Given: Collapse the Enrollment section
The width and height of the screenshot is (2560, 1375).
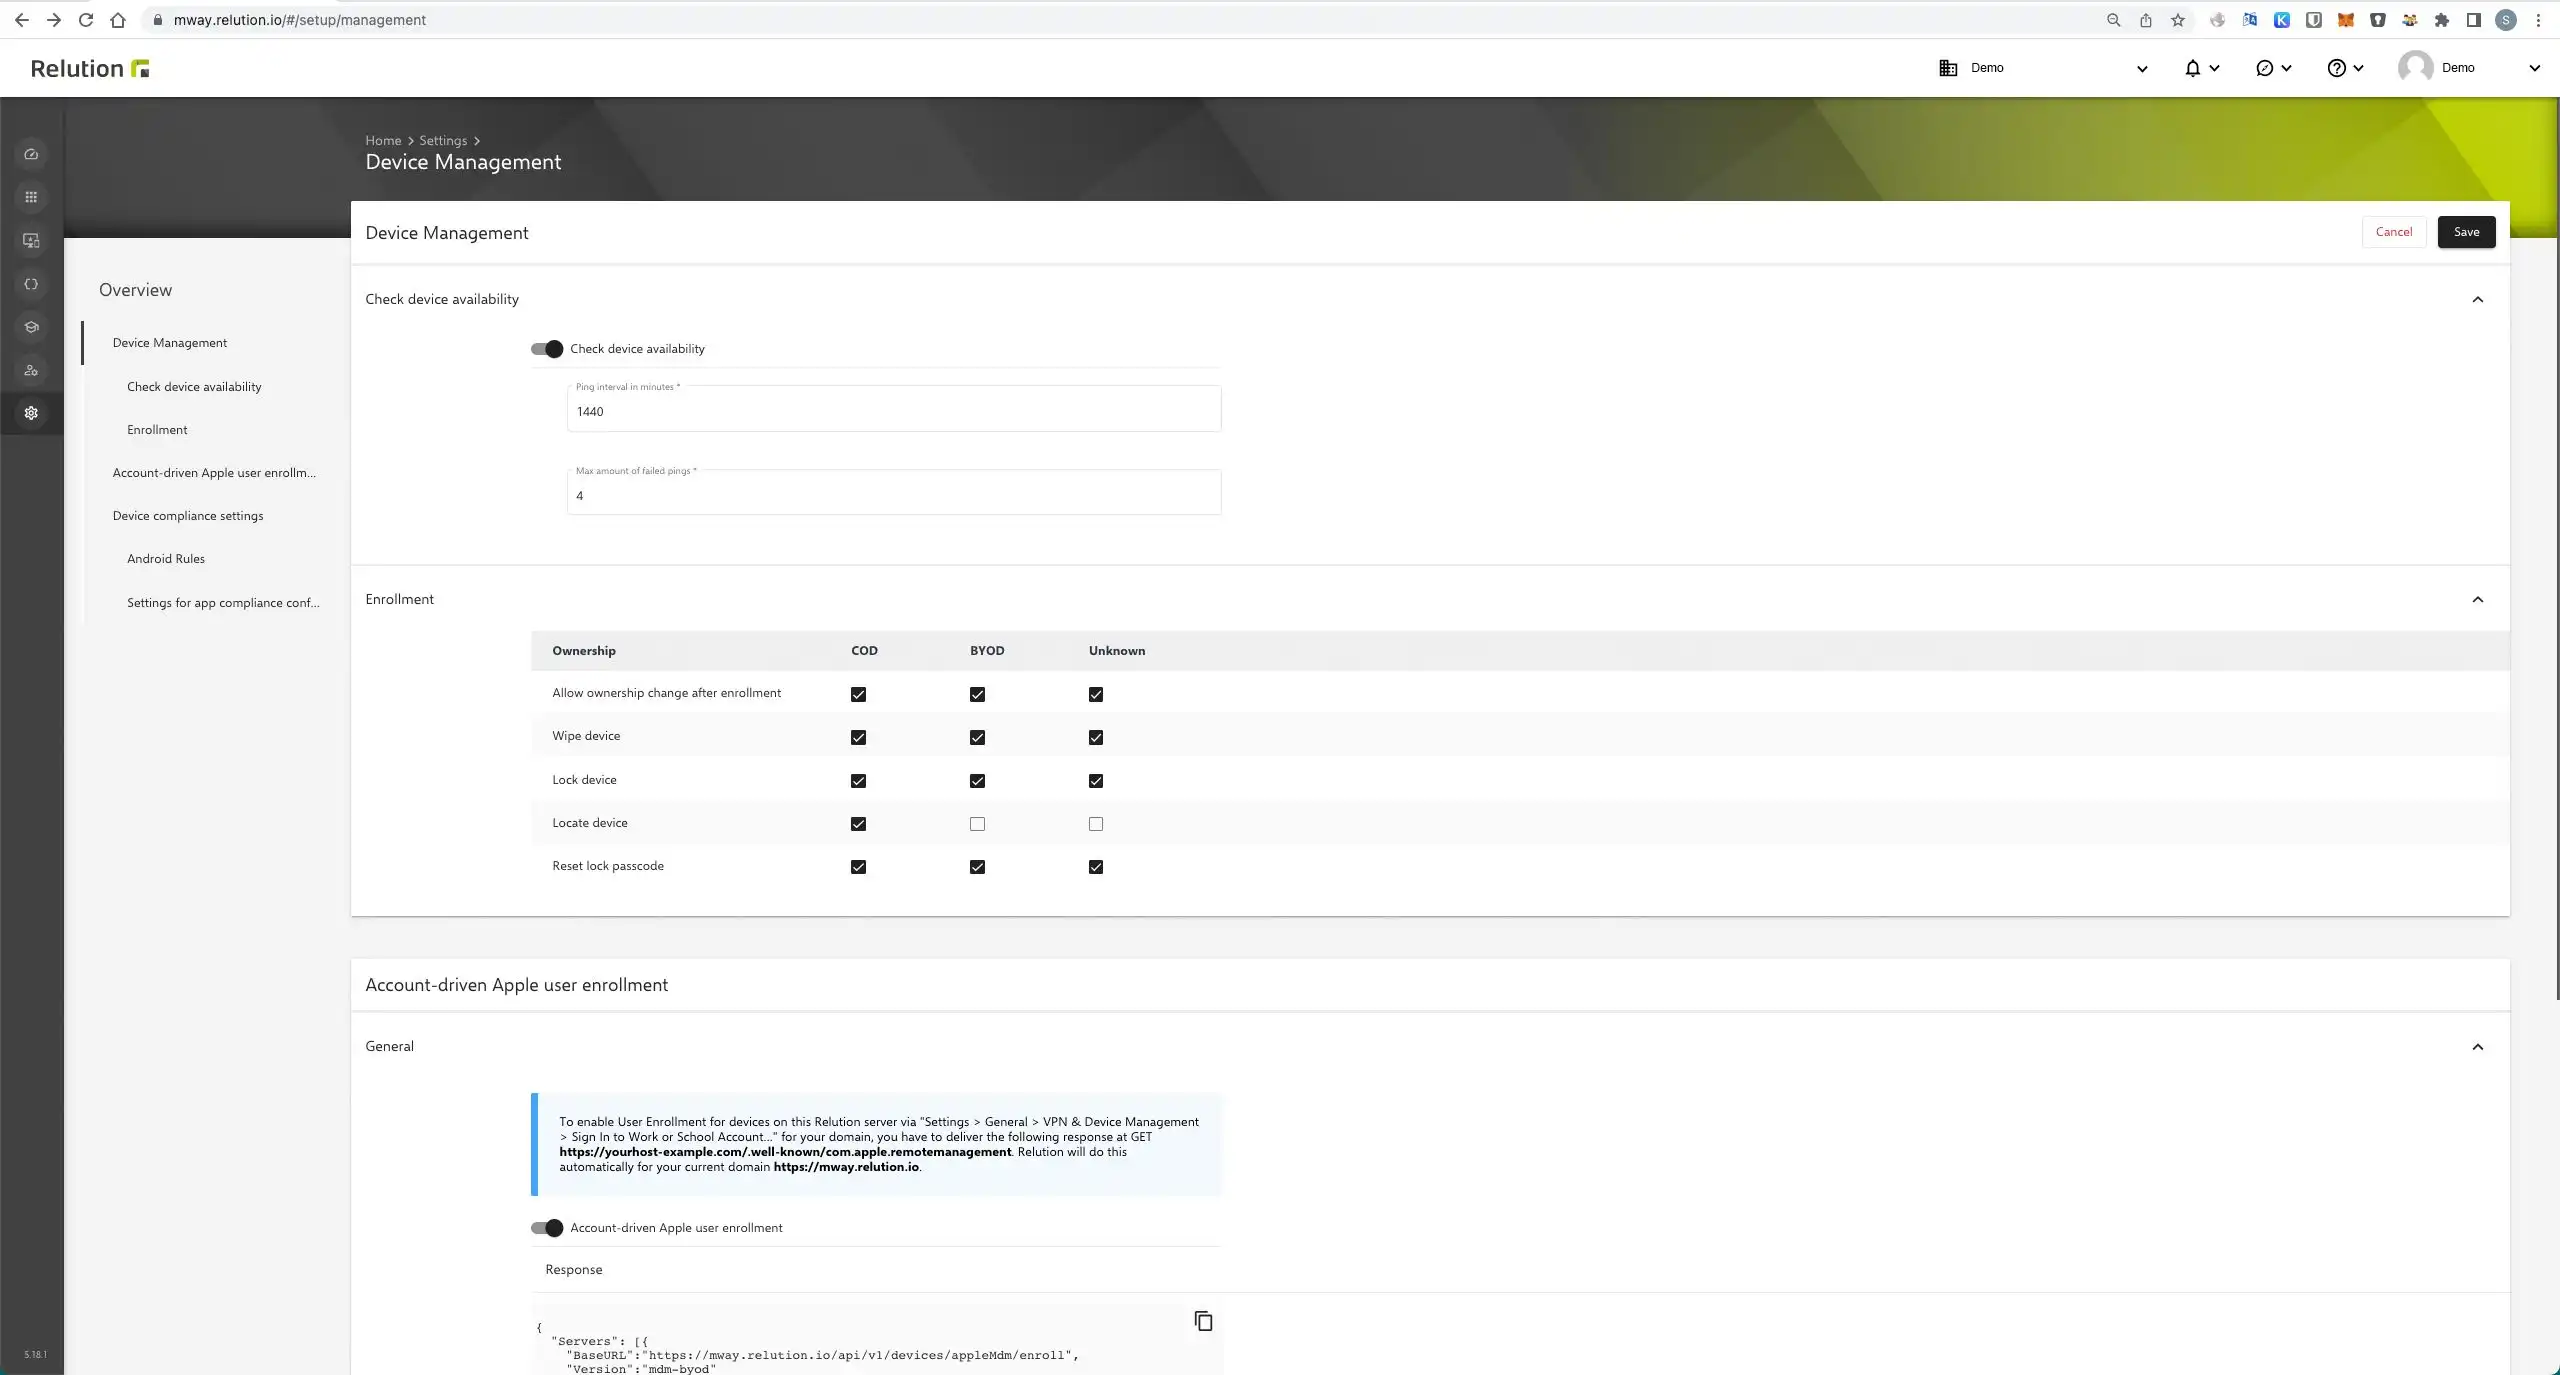Looking at the screenshot, I should 2477,599.
